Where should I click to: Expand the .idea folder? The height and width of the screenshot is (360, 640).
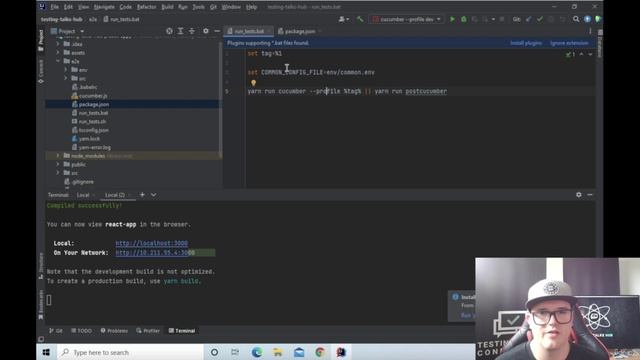pos(58,44)
